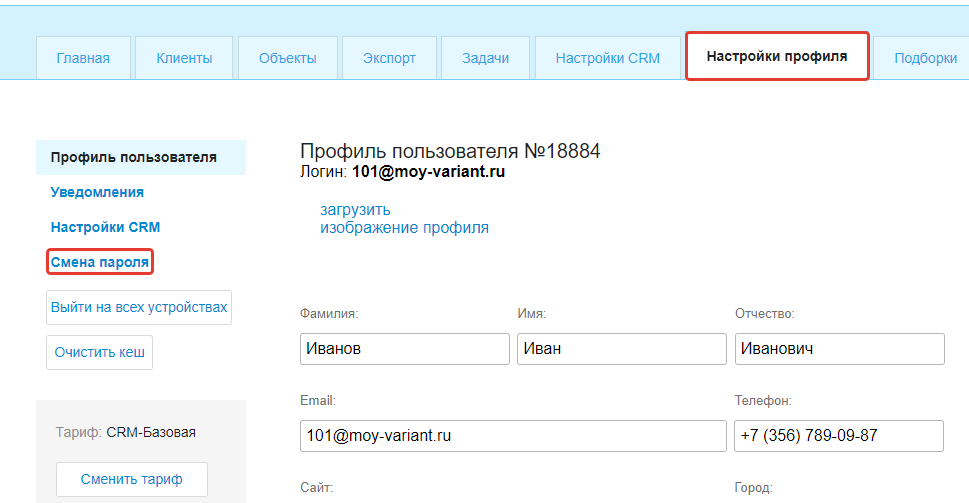Click the Телефон input field
Image resolution: width=969 pixels, height=503 pixels.
click(x=839, y=436)
